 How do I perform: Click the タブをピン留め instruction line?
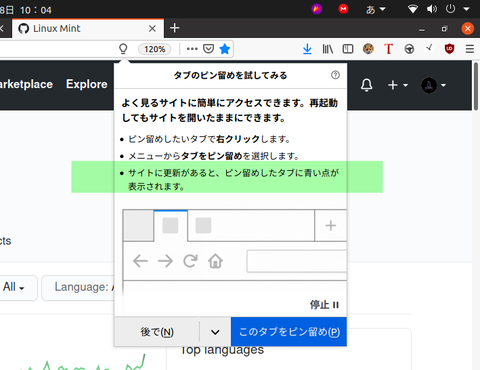tap(214, 156)
